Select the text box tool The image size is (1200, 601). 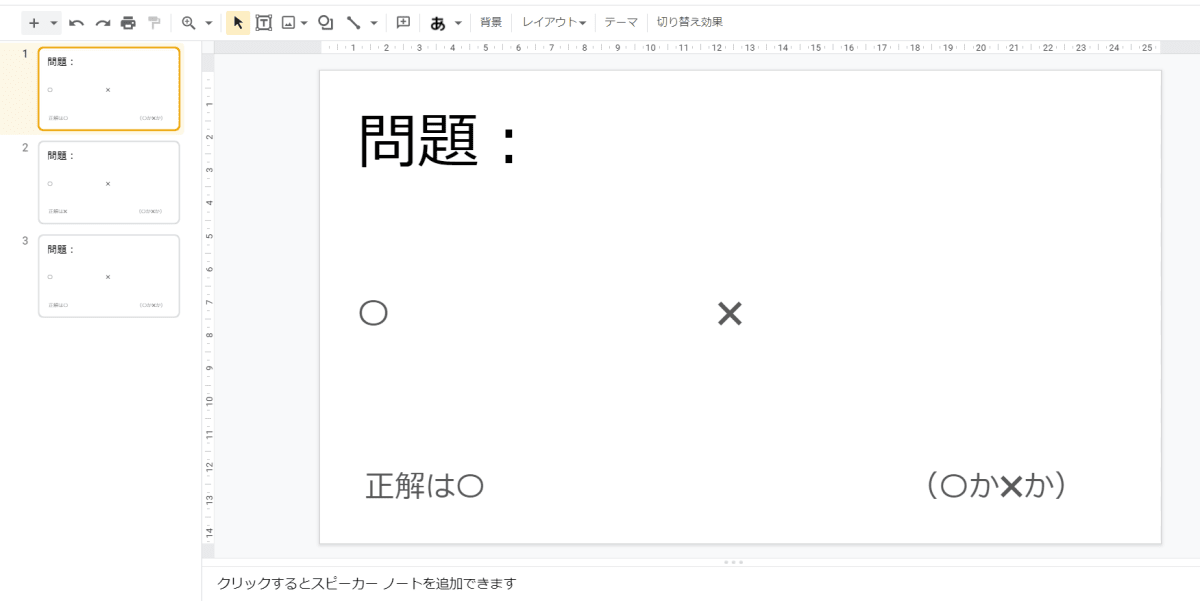coord(264,23)
